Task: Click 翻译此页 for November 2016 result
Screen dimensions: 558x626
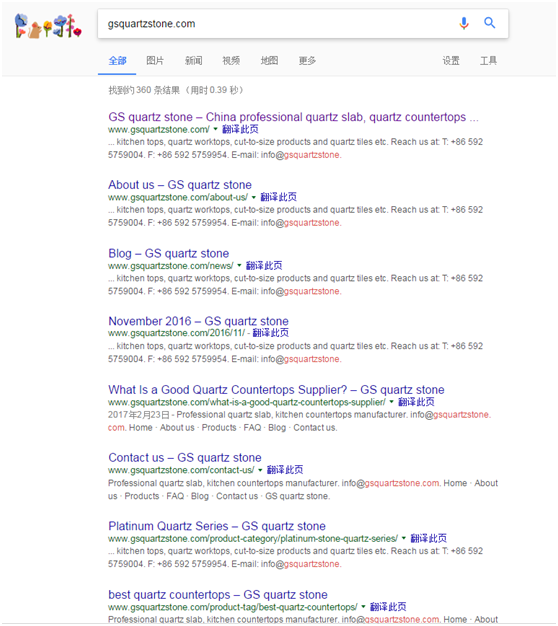Action: tap(271, 333)
